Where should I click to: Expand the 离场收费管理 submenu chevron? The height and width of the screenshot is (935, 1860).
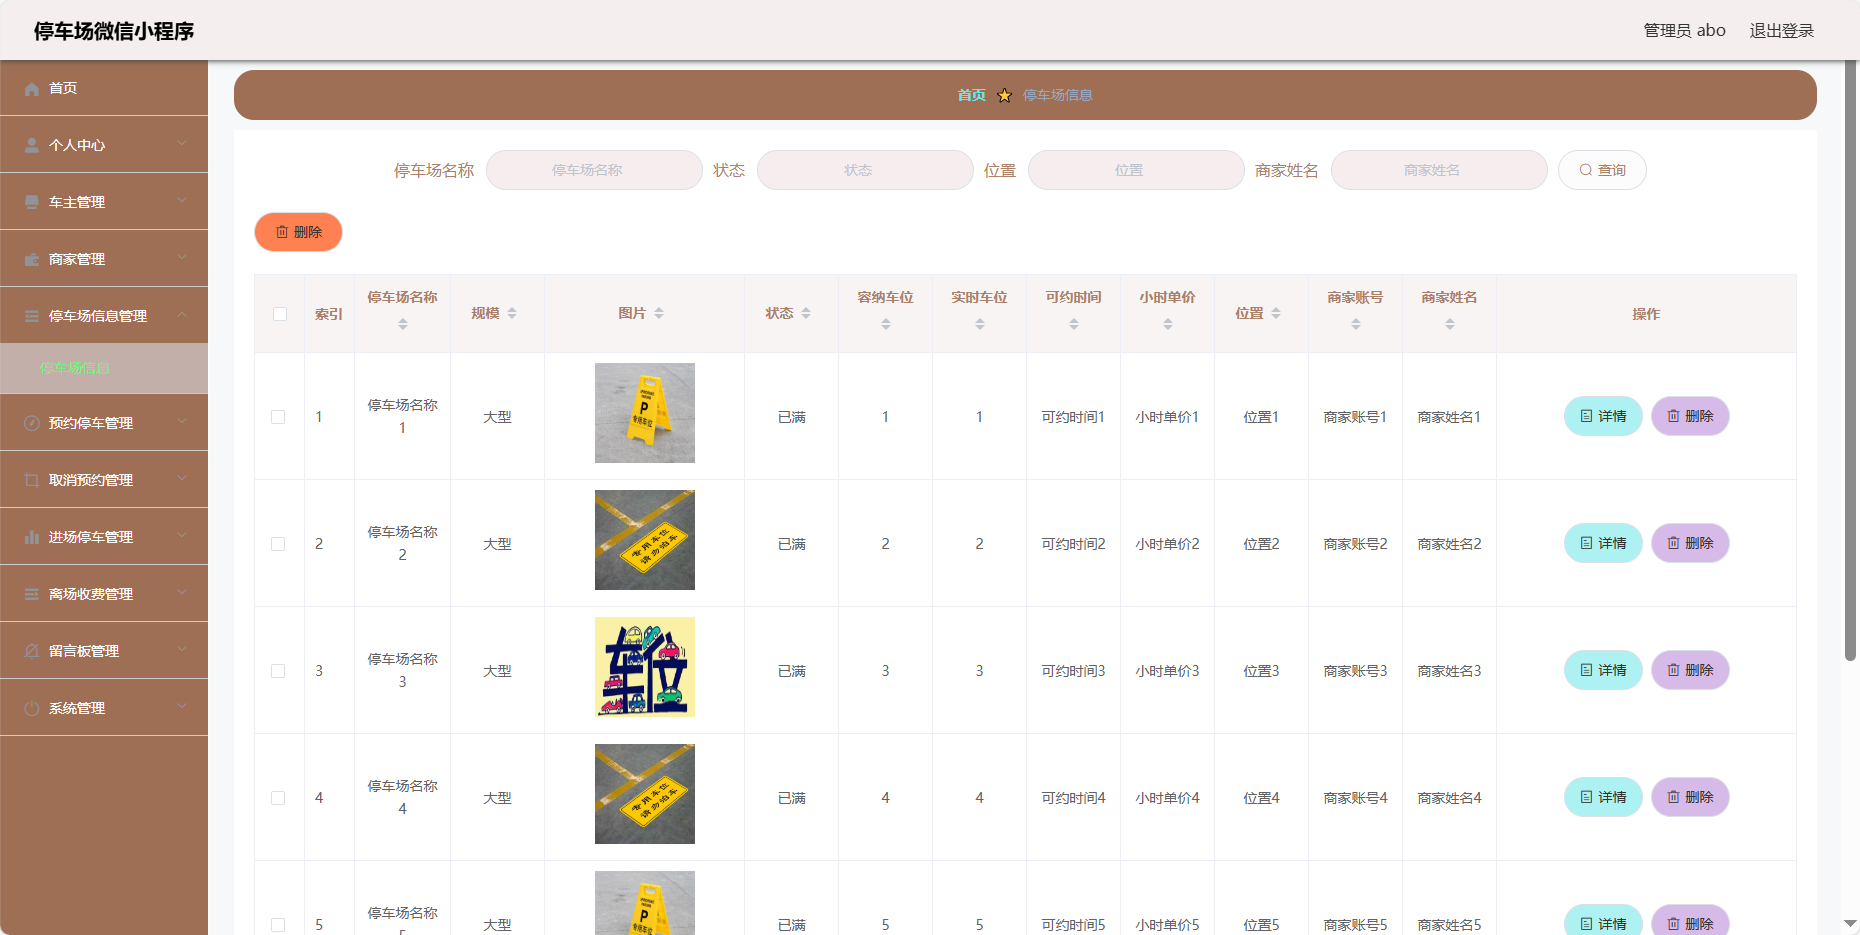tap(182, 593)
